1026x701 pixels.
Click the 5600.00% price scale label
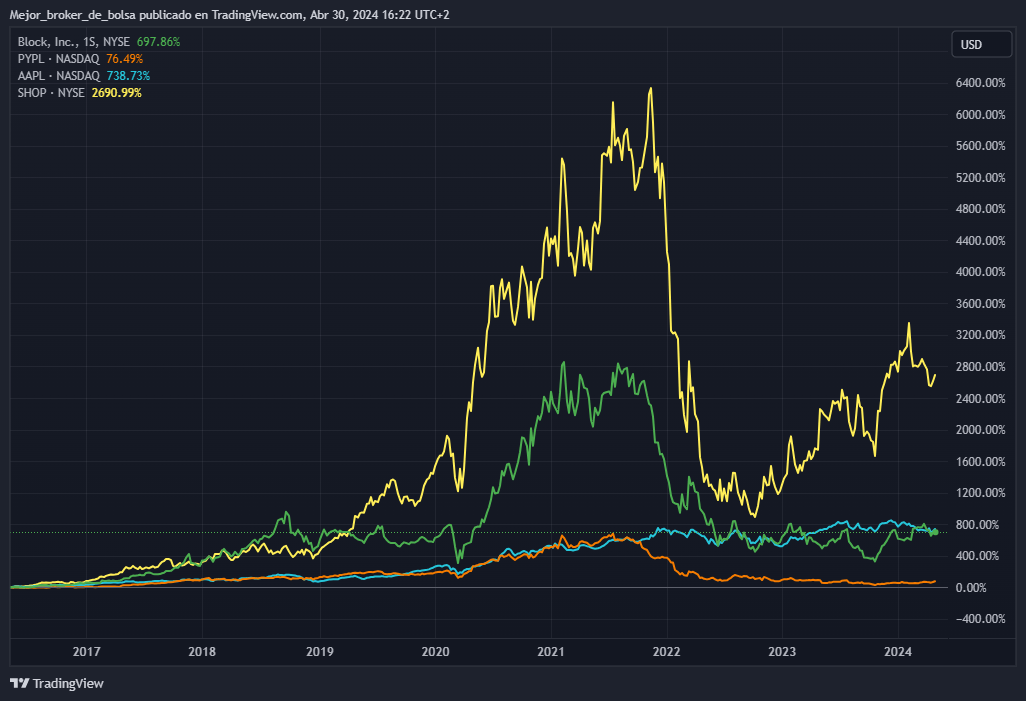click(980, 146)
